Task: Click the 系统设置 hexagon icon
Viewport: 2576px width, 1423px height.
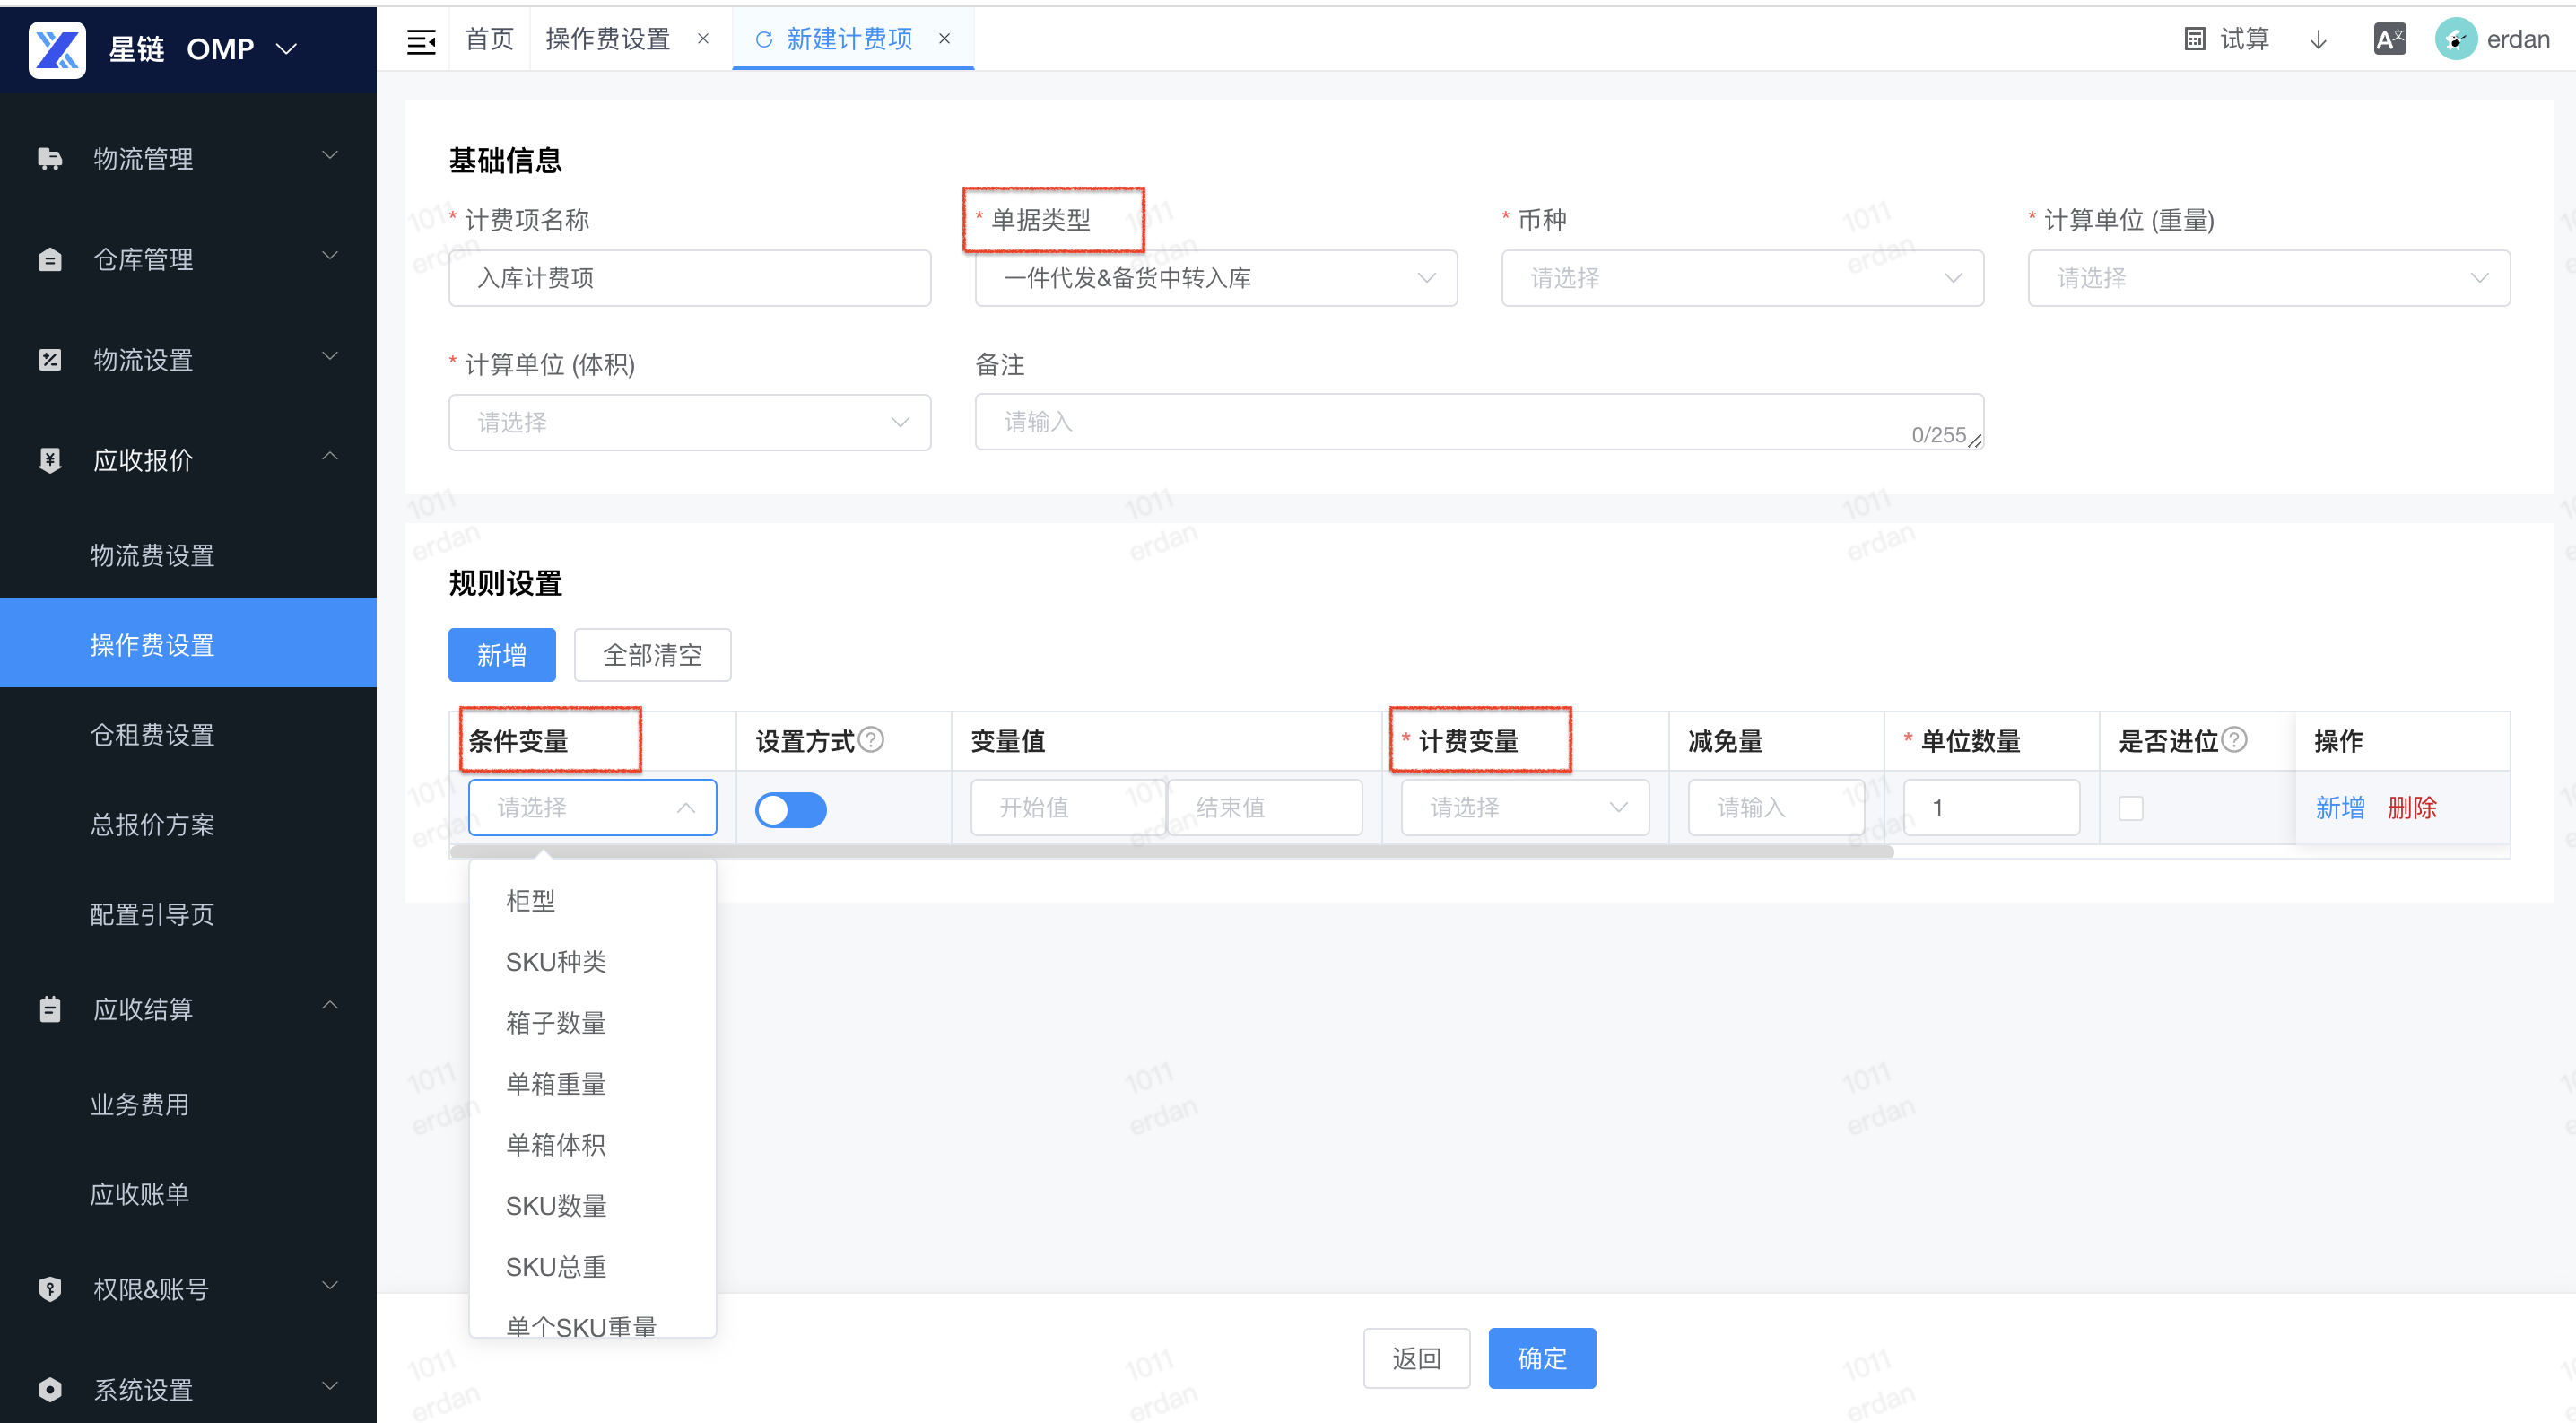Action: (50, 1389)
